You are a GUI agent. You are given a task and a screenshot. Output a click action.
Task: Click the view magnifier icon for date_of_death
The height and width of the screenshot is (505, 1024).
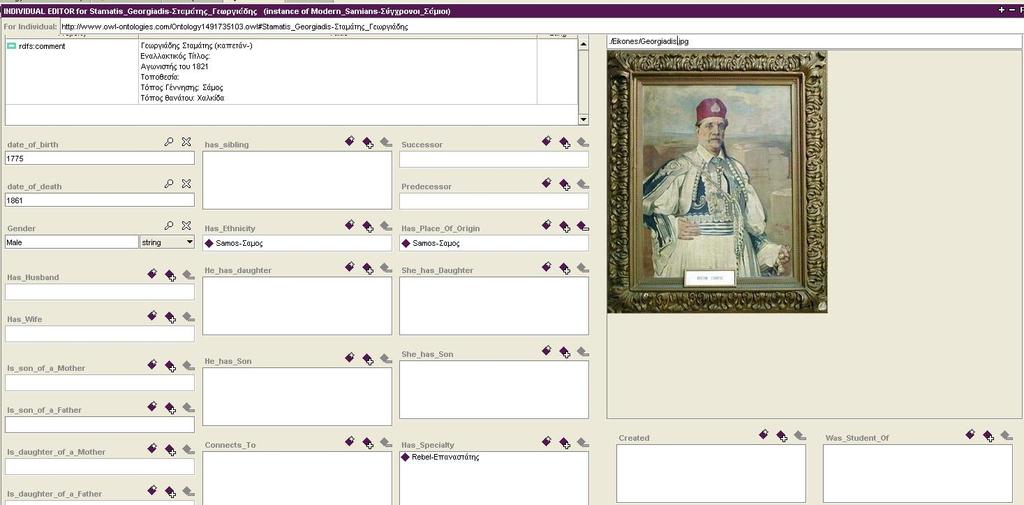pos(168,184)
